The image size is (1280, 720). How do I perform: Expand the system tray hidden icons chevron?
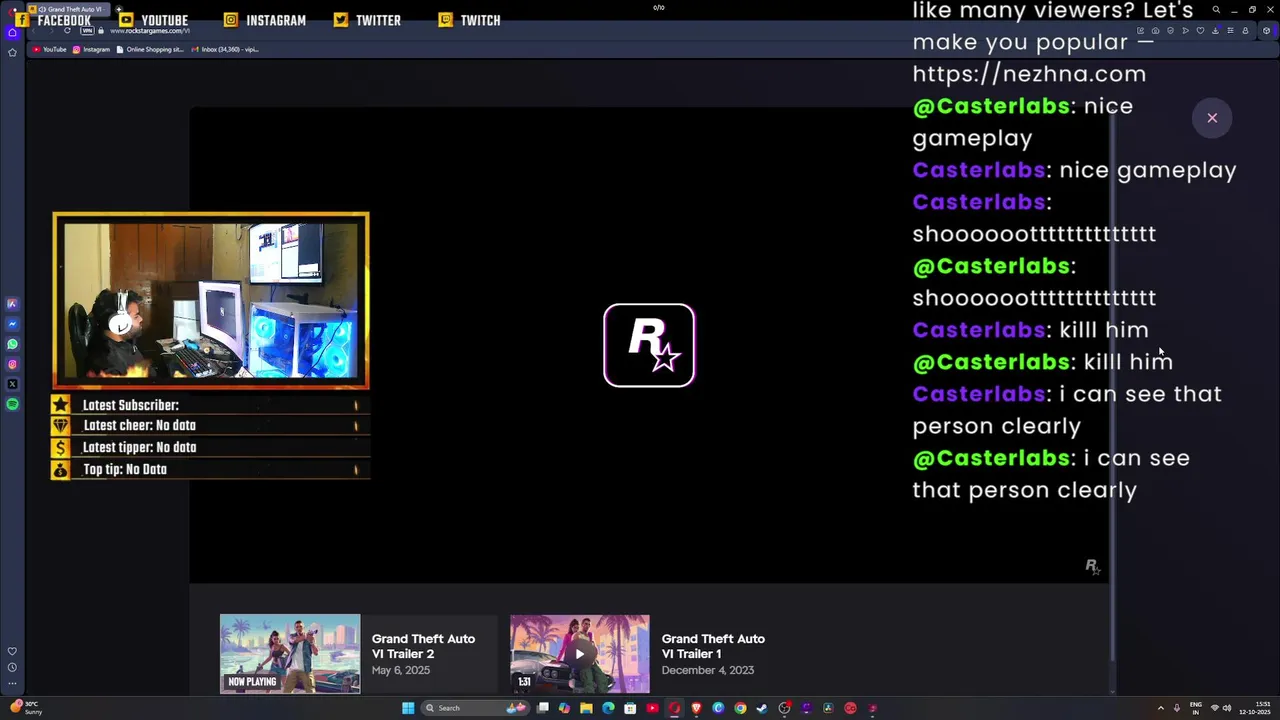pyautogui.click(x=1161, y=708)
